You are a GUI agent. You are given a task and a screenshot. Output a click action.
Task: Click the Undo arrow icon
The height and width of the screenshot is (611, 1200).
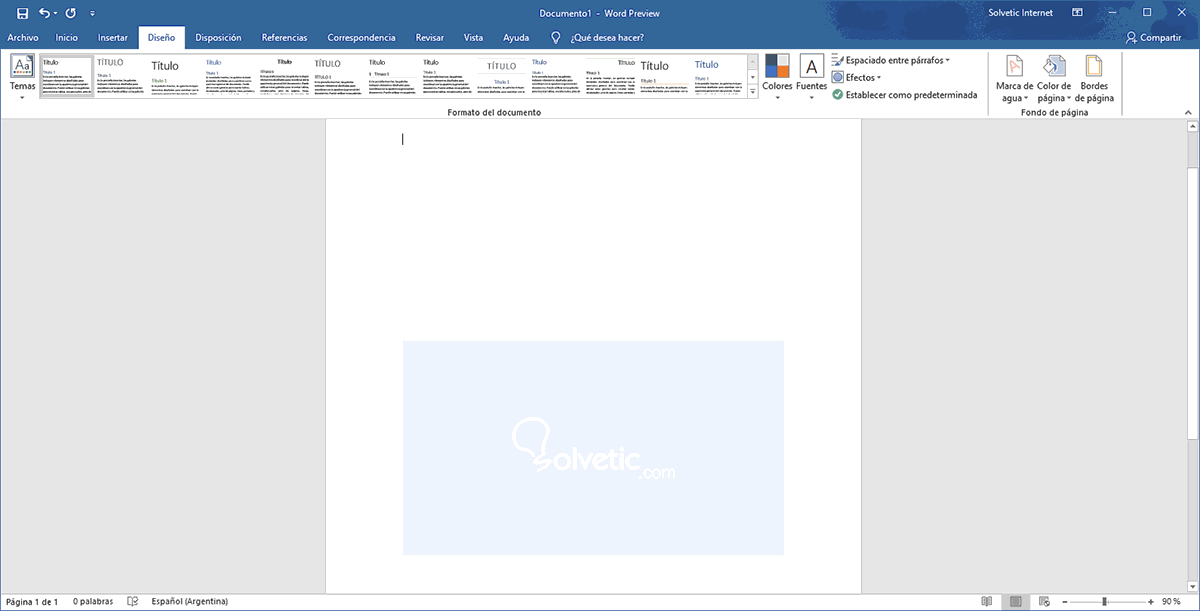pyautogui.click(x=45, y=13)
